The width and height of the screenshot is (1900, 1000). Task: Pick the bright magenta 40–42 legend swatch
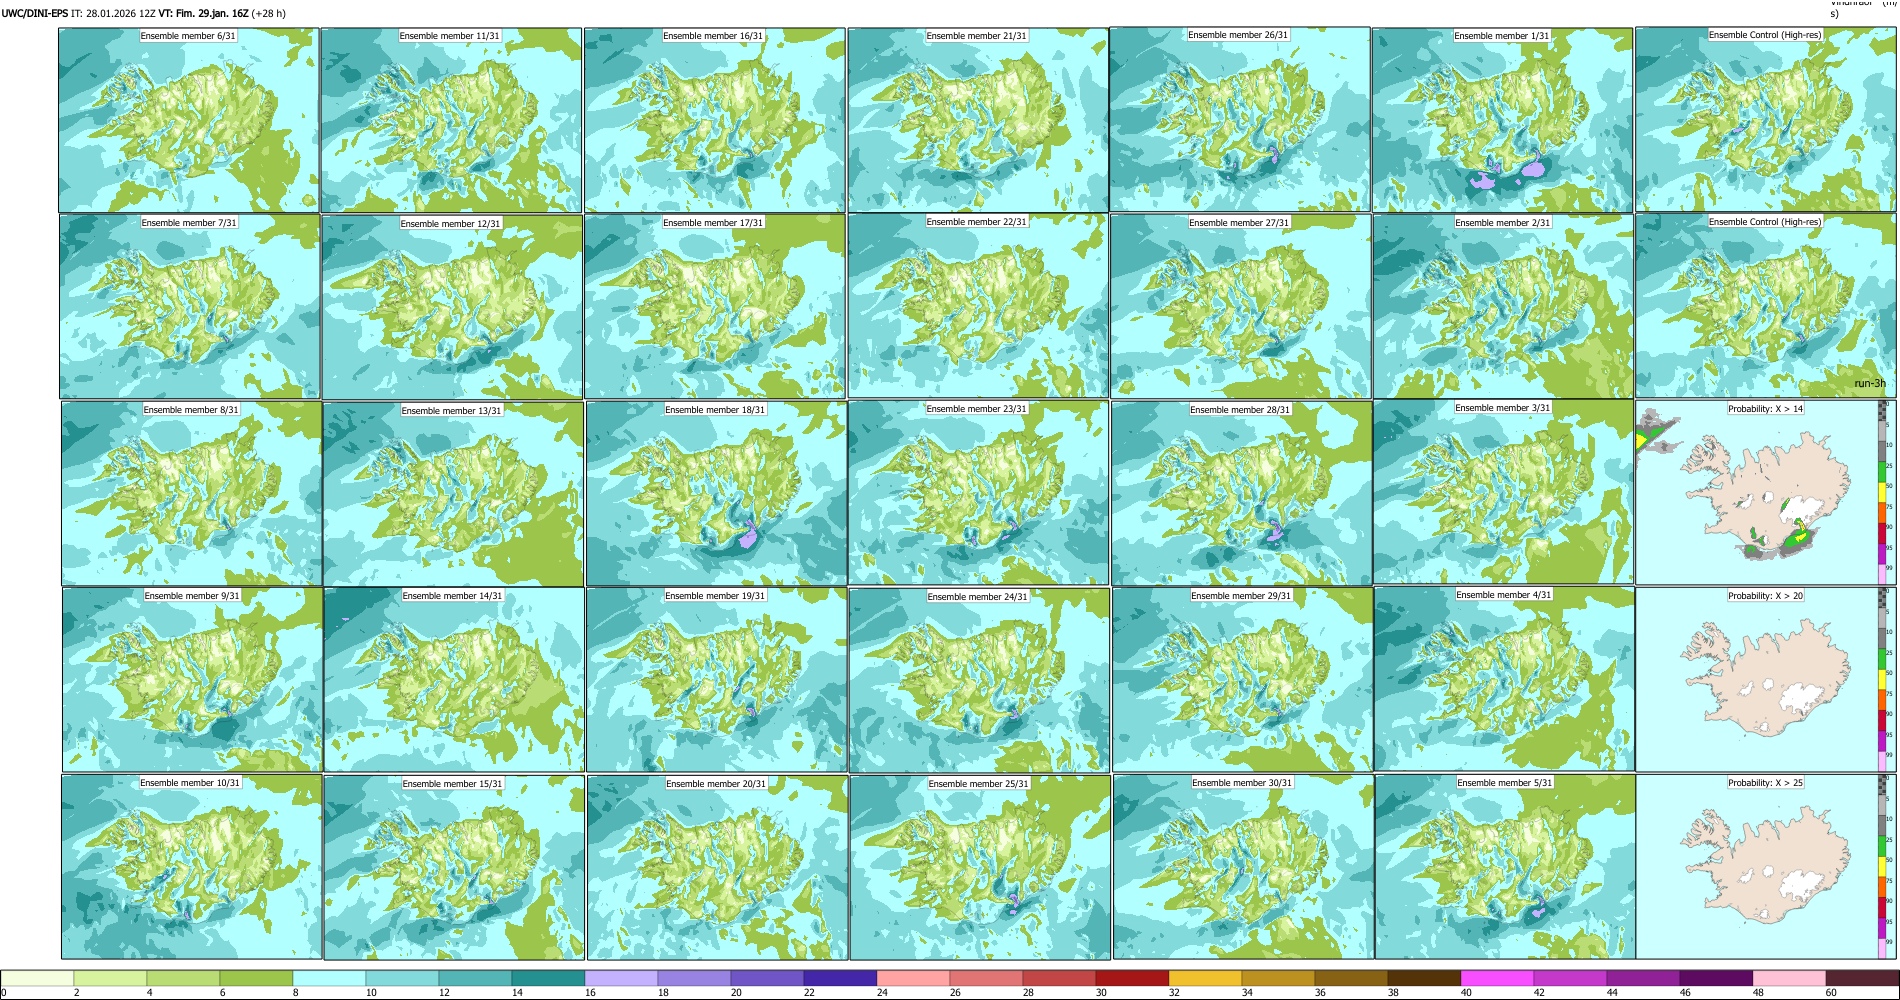pos(1497,978)
